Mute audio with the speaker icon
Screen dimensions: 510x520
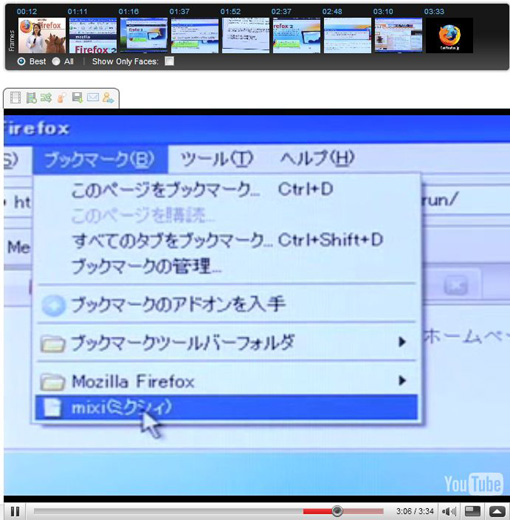[x=449, y=511]
